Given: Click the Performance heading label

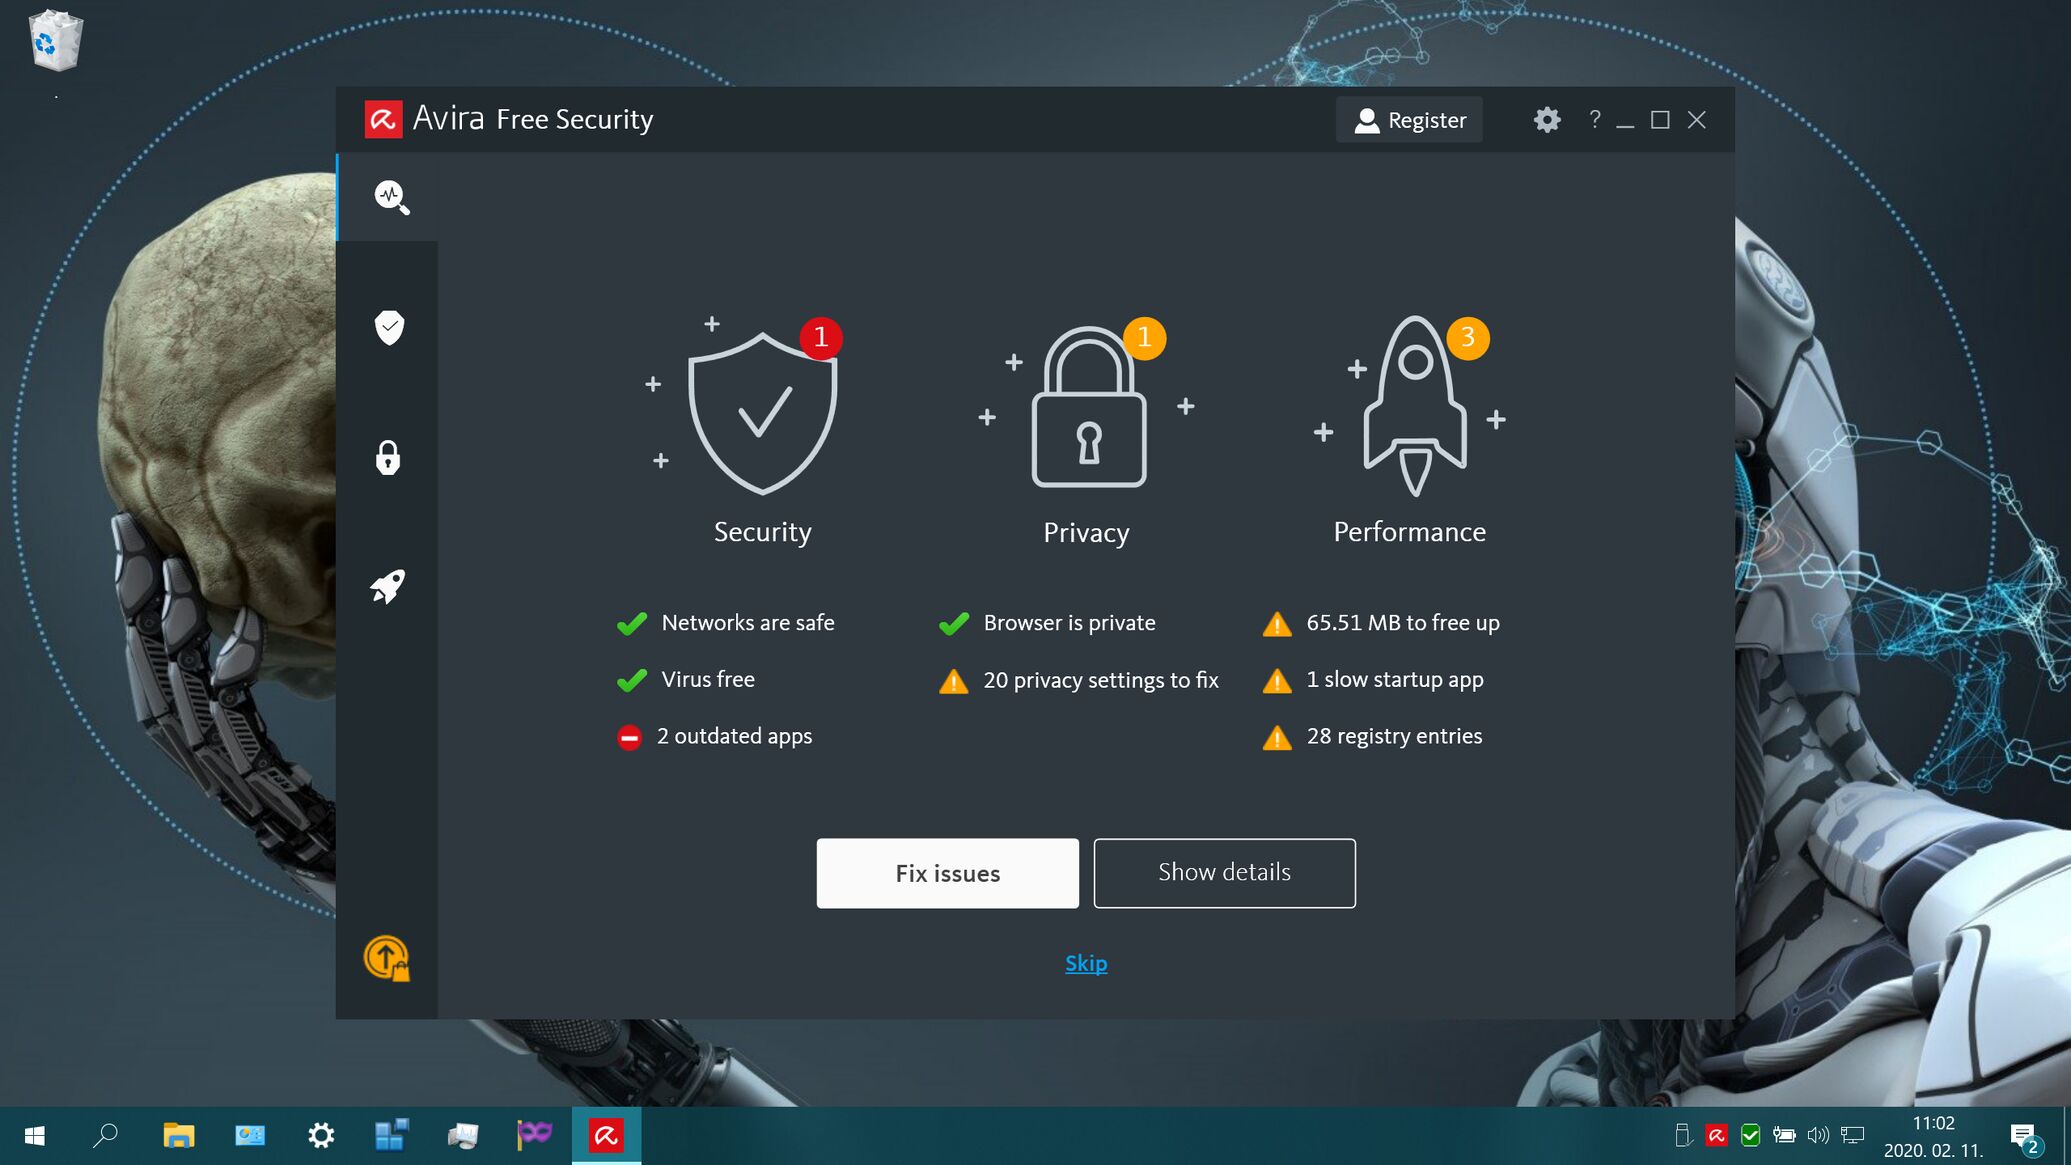Looking at the screenshot, I should (x=1409, y=532).
